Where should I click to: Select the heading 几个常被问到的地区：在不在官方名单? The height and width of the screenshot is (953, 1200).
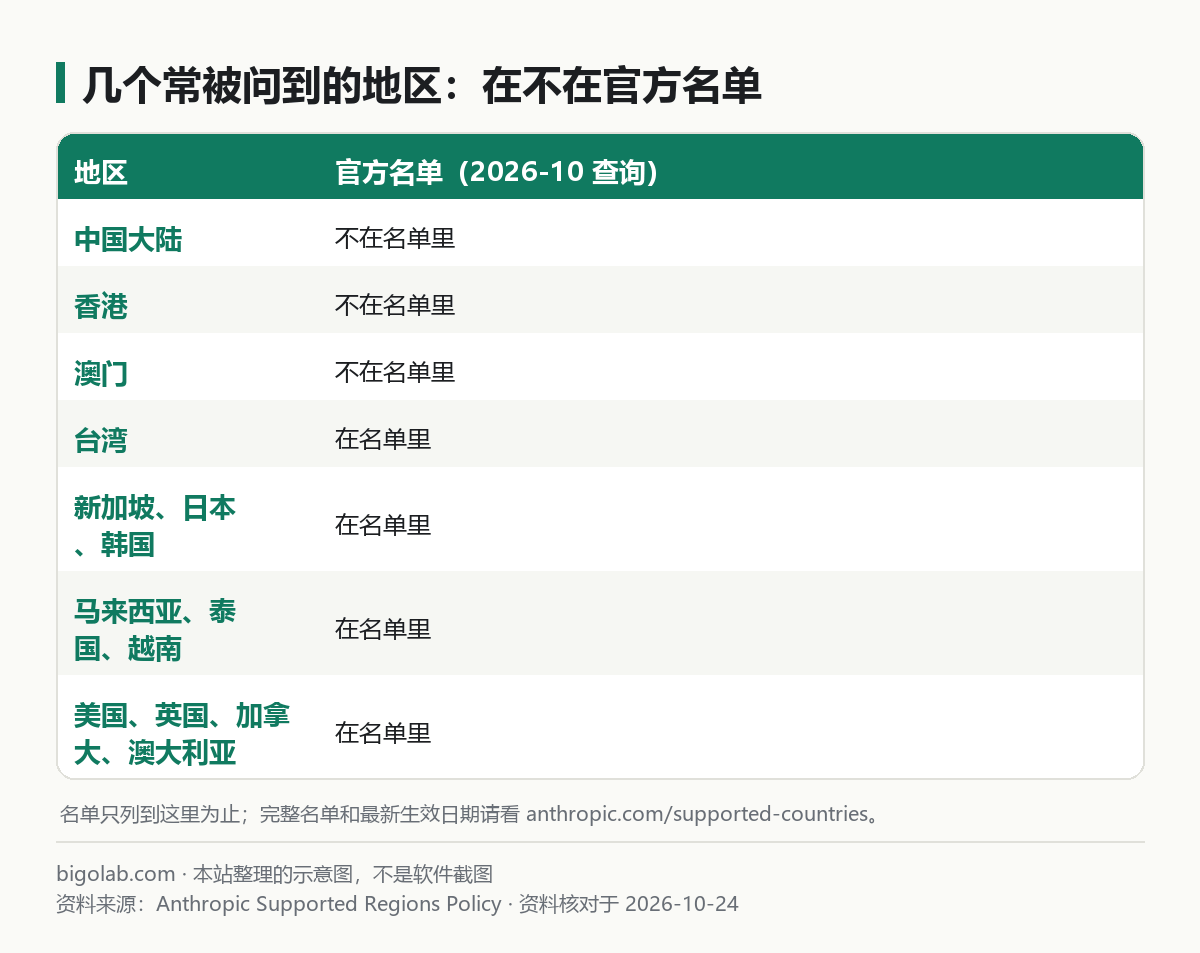[421, 85]
